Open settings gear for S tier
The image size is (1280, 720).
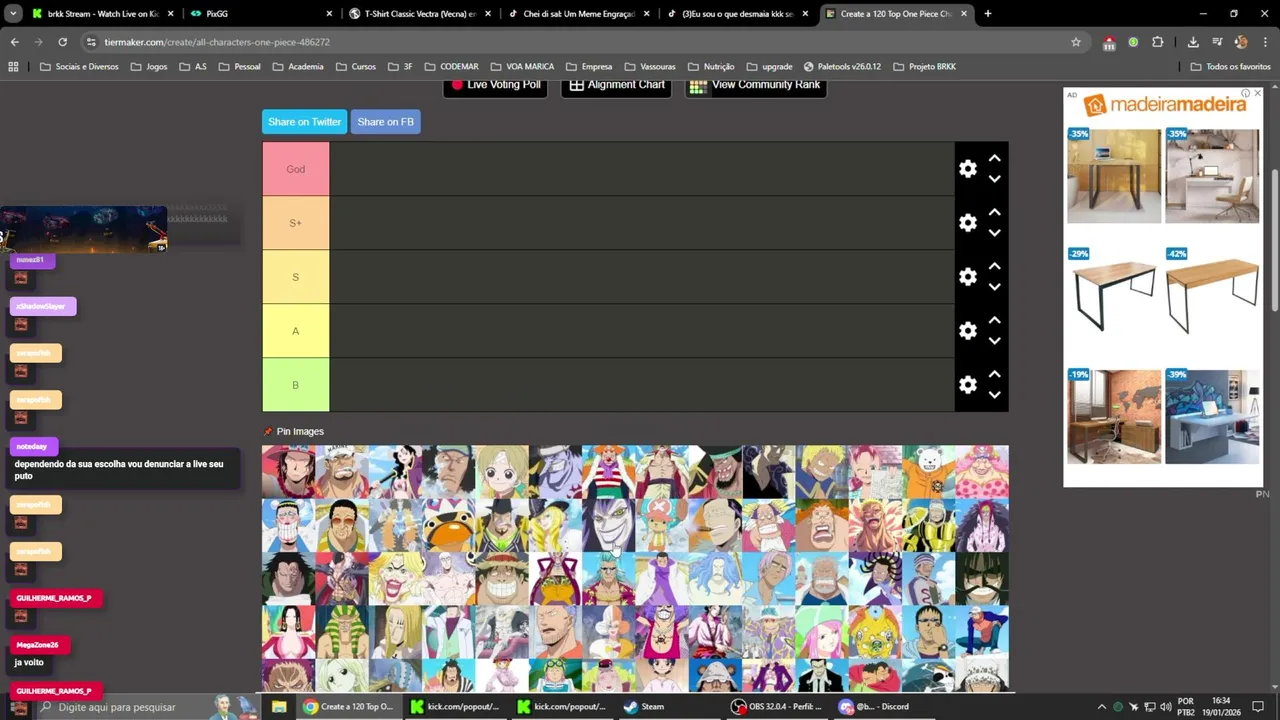[x=967, y=277]
